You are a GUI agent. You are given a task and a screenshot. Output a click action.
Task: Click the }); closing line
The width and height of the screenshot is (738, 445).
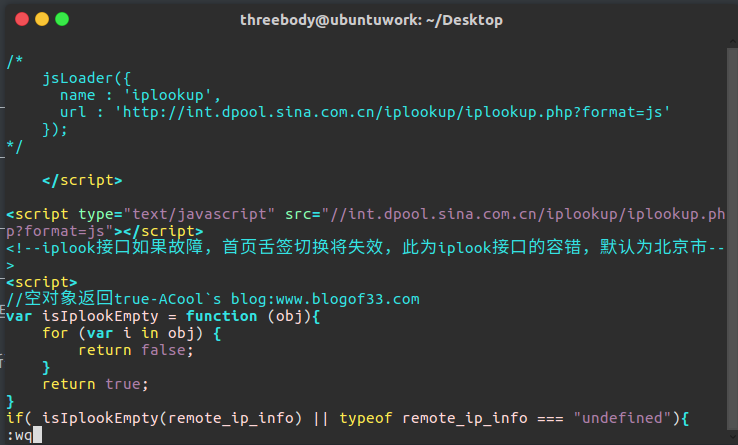click(55, 129)
